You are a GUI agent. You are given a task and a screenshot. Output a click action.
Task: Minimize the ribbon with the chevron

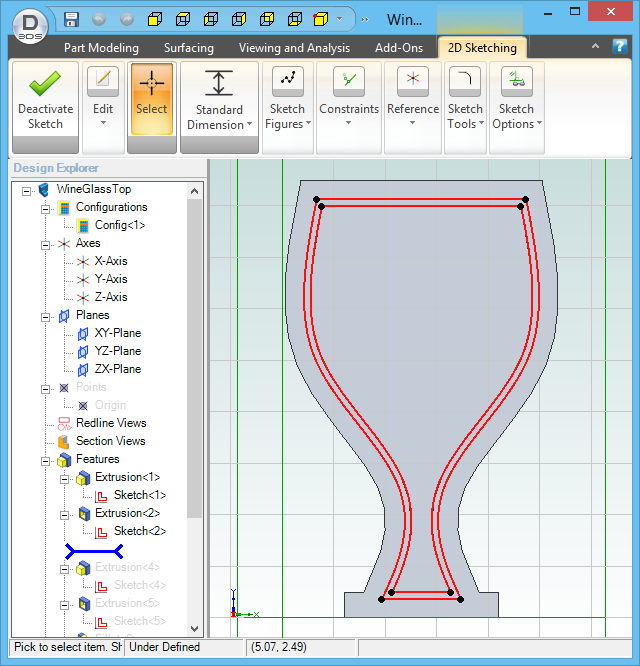[x=595, y=46]
